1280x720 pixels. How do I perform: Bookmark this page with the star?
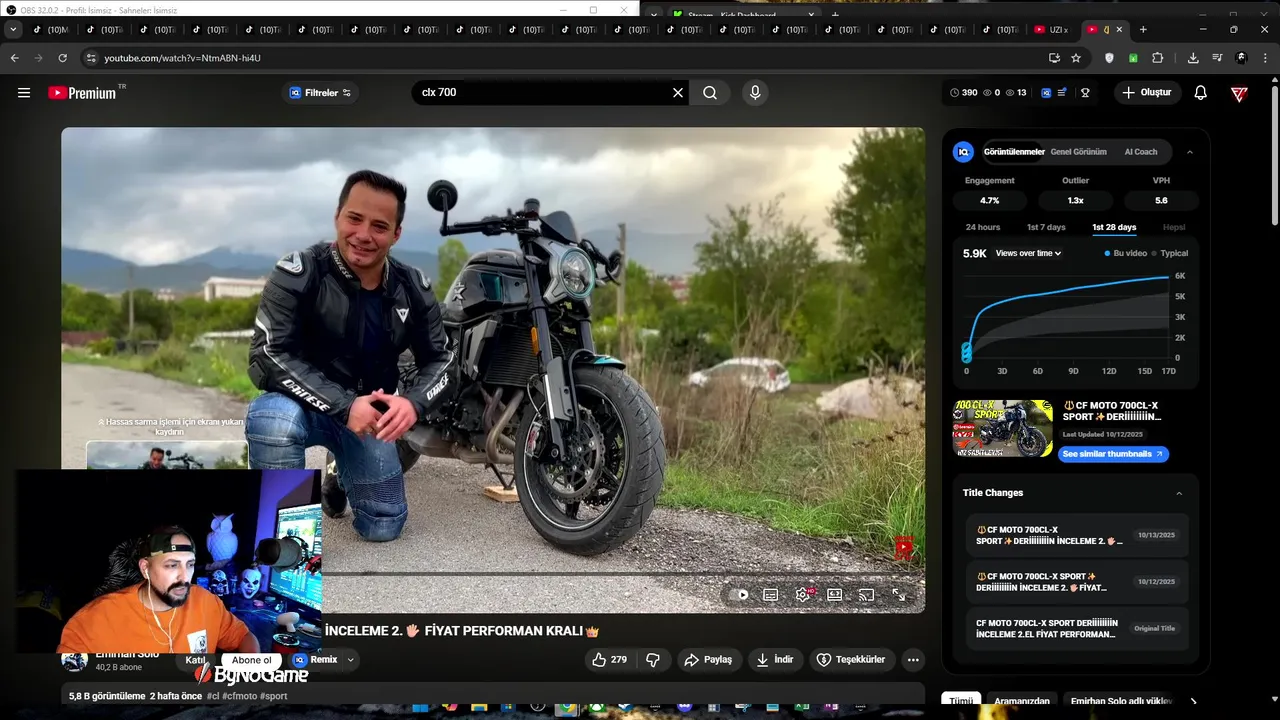[x=1076, y=58]
